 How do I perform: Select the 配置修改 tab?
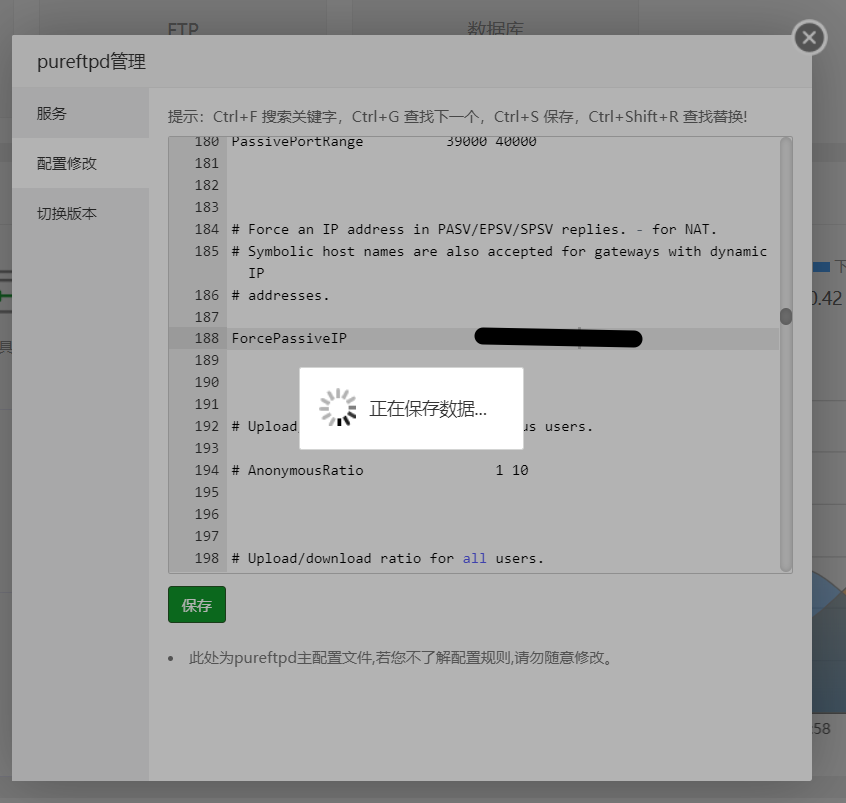tap(80, 163)
